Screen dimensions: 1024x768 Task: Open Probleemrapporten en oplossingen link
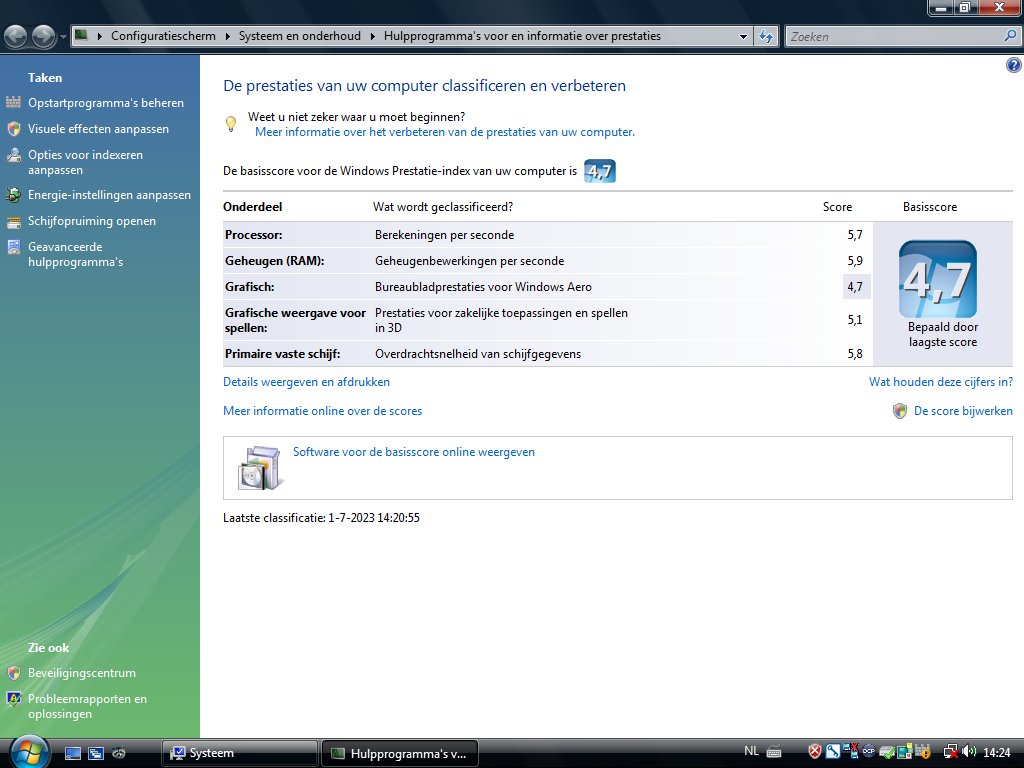[88, 706]
